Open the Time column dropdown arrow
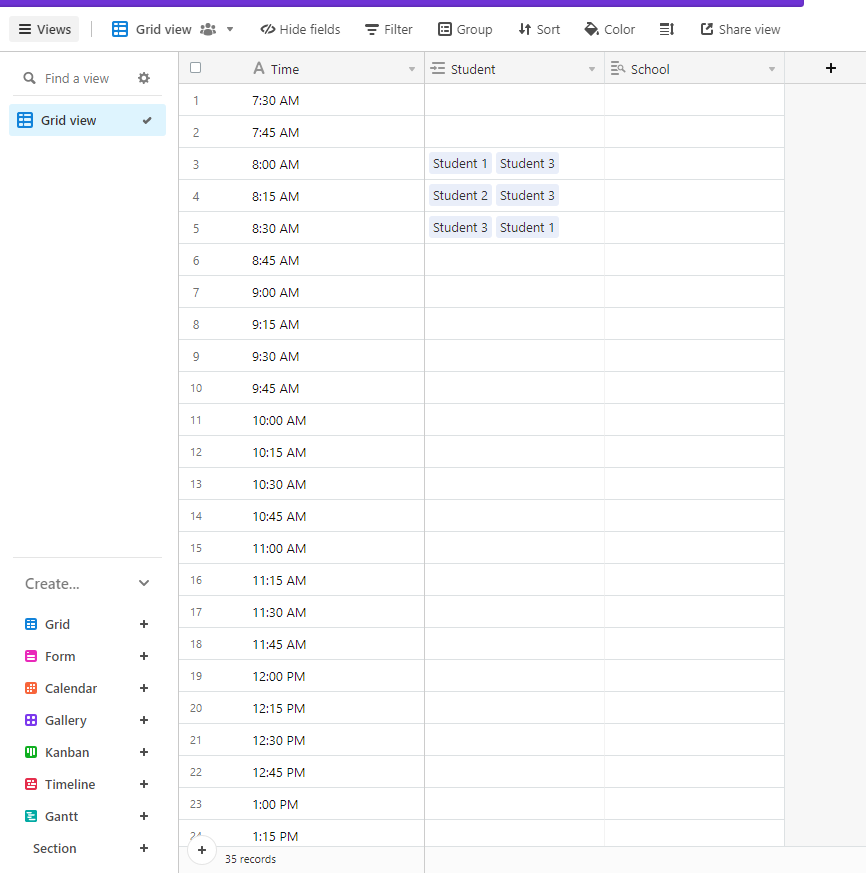The height and width of the screenshot is (873, 866). pos(412,69)
